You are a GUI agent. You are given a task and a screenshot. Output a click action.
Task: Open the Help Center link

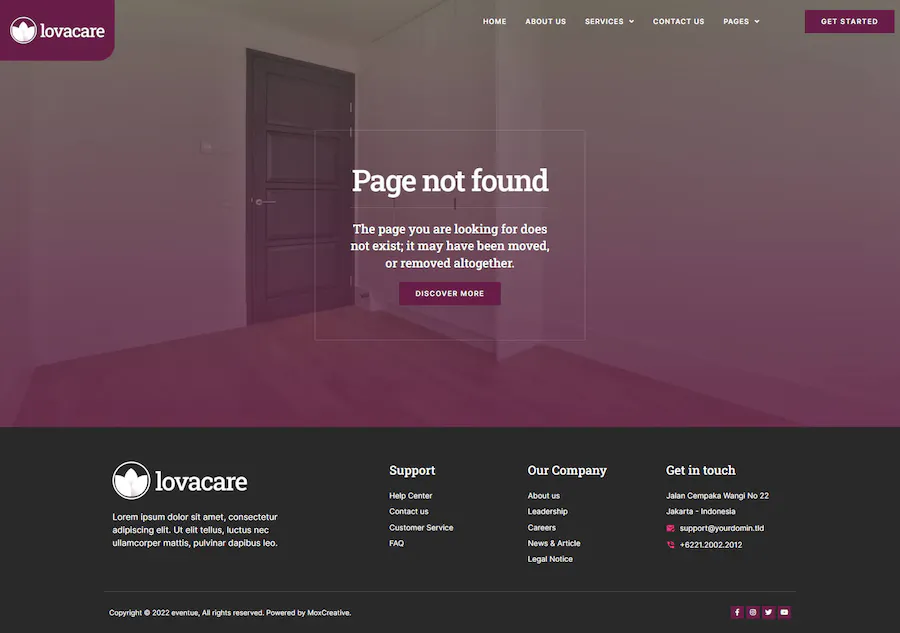(410, 495)
